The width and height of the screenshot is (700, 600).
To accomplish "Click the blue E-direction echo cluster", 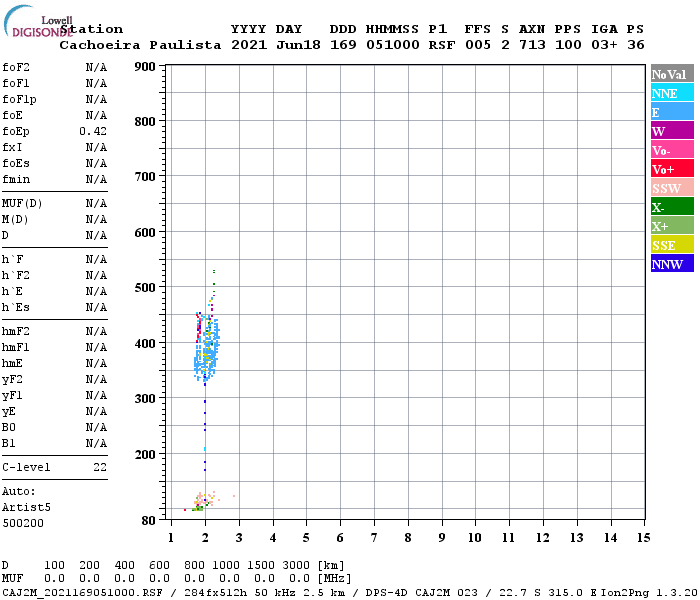I will tap(207, 348).
